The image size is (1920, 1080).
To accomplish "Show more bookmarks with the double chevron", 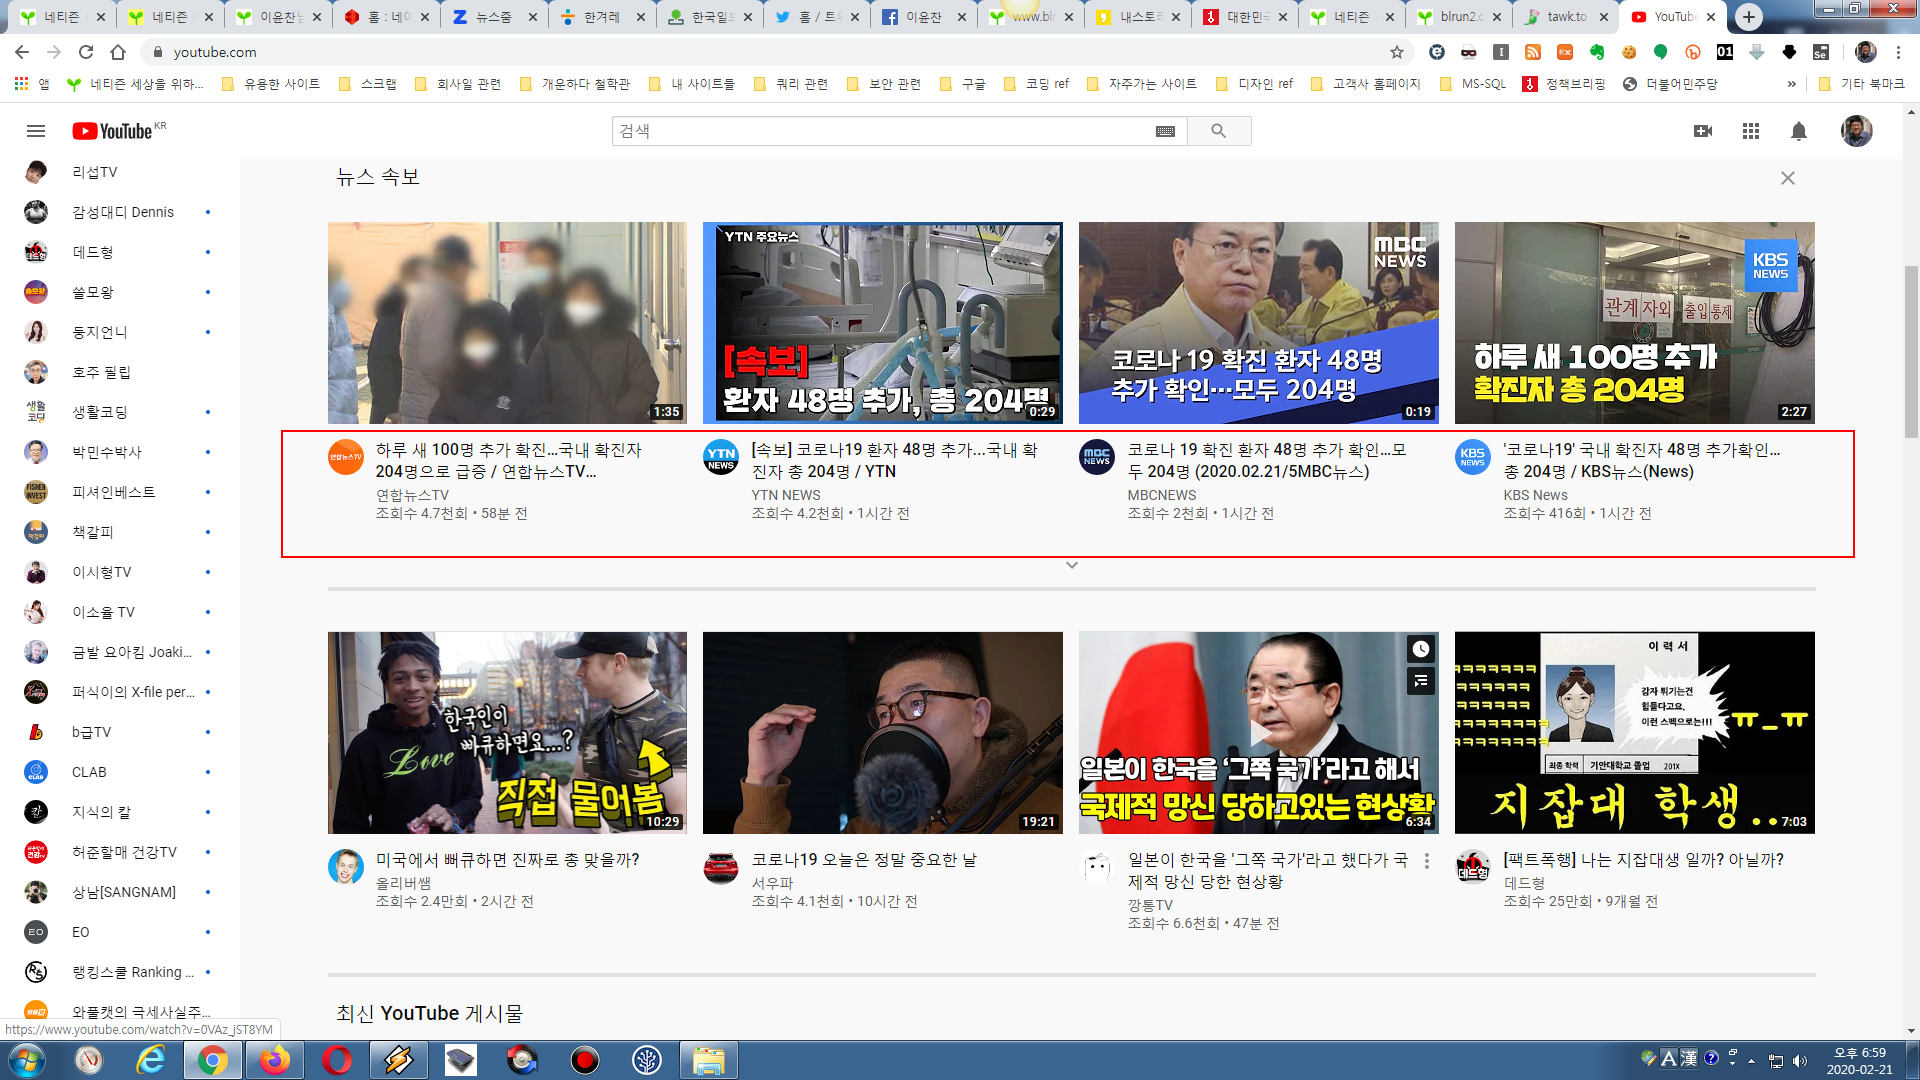I will tap(1791, 84).
